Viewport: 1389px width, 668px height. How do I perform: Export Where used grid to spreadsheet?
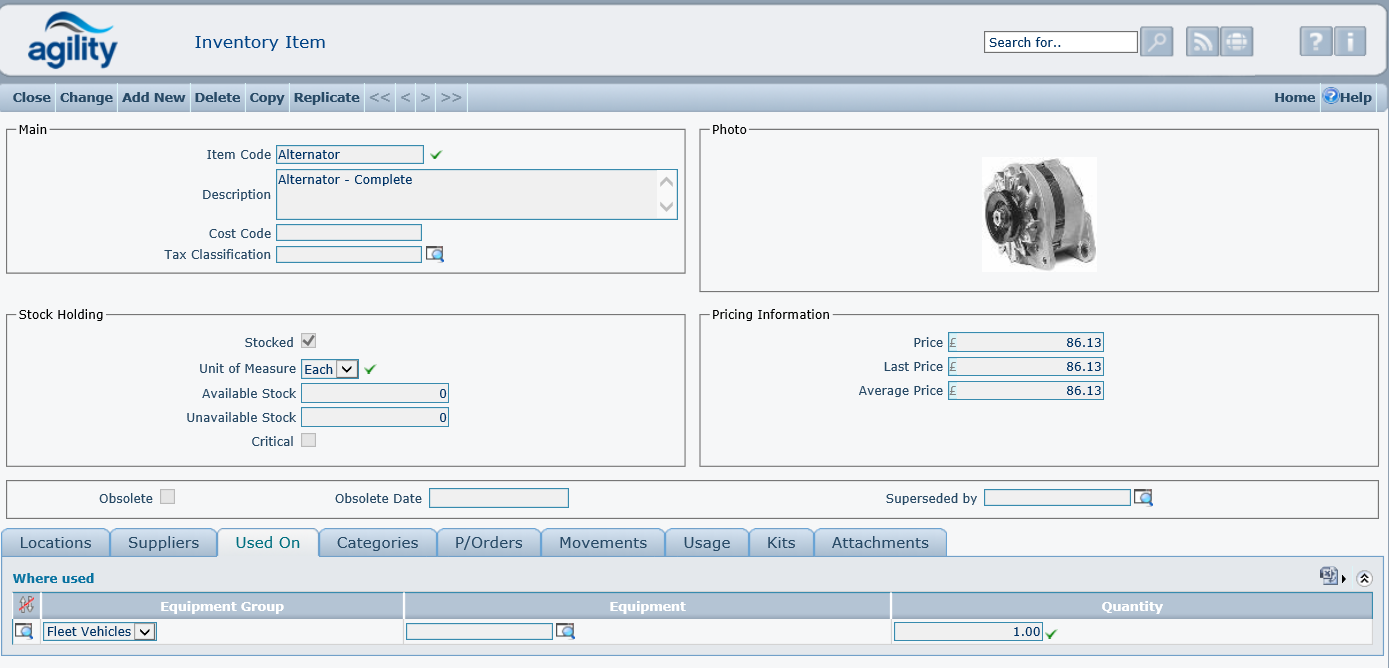(1329, 576)
